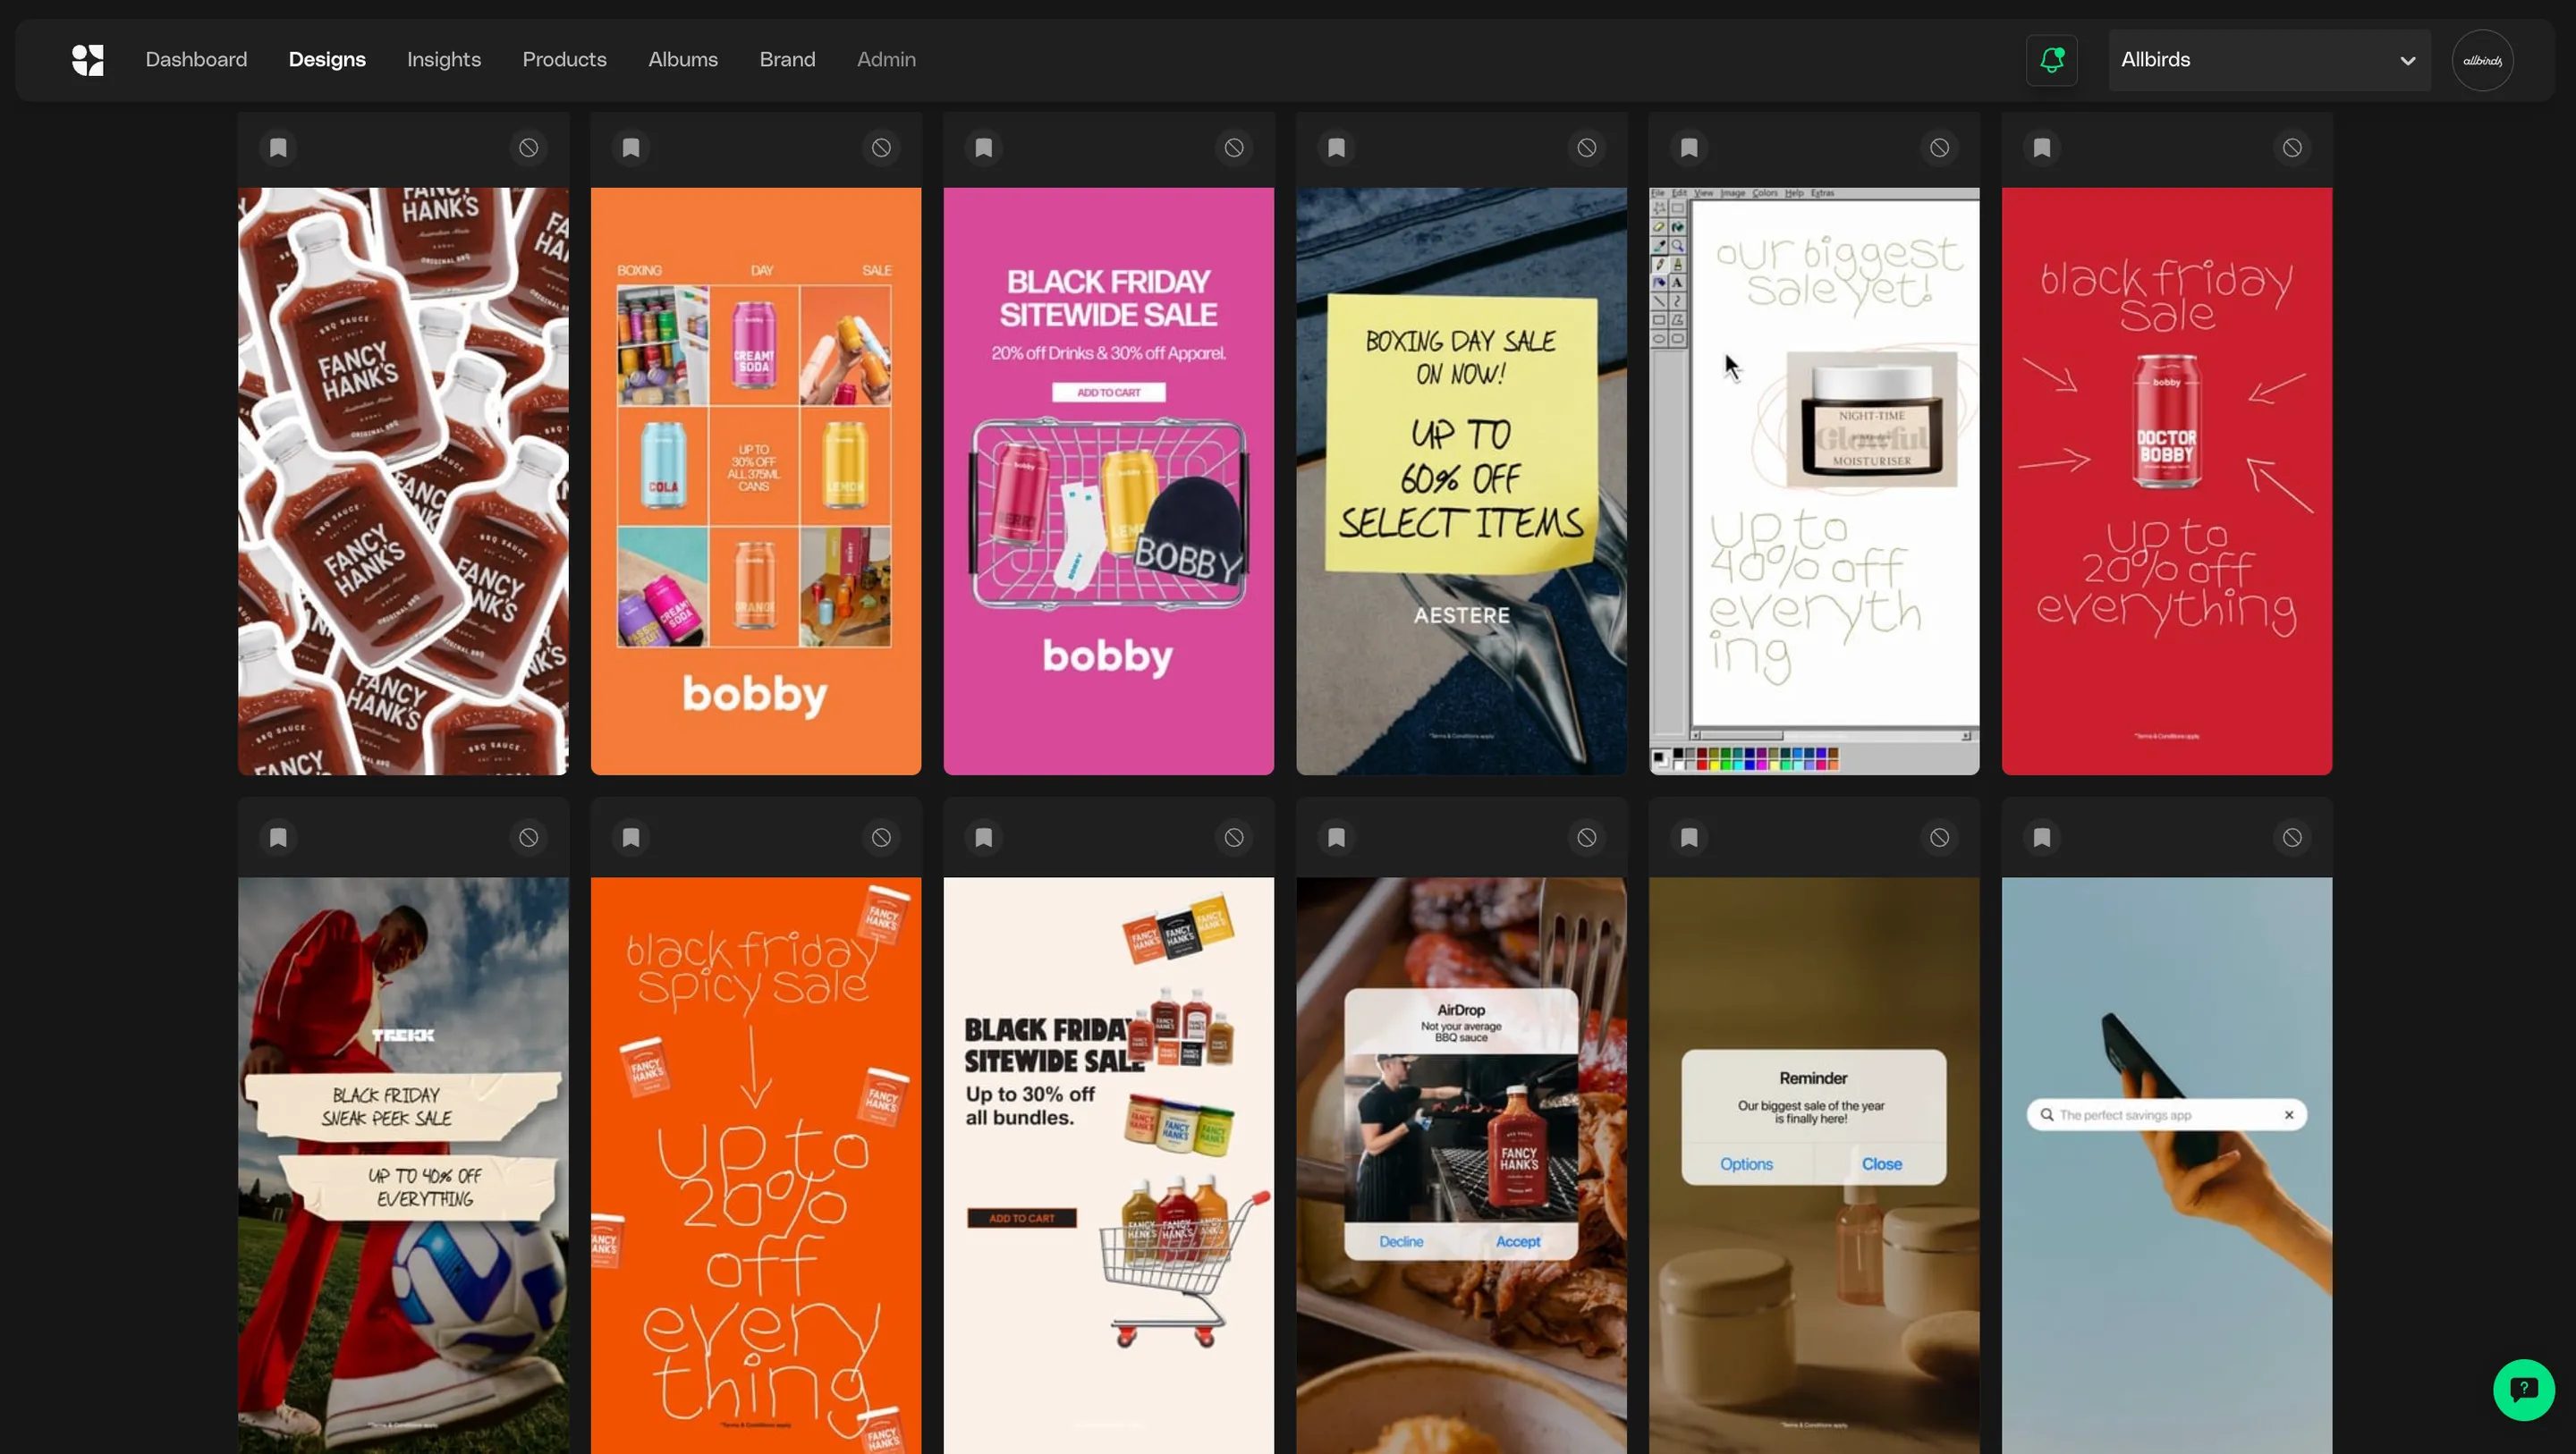The image size is (2576, 1454).
Task: Navigate to the Albums tab
Action: tap(683, 60)
